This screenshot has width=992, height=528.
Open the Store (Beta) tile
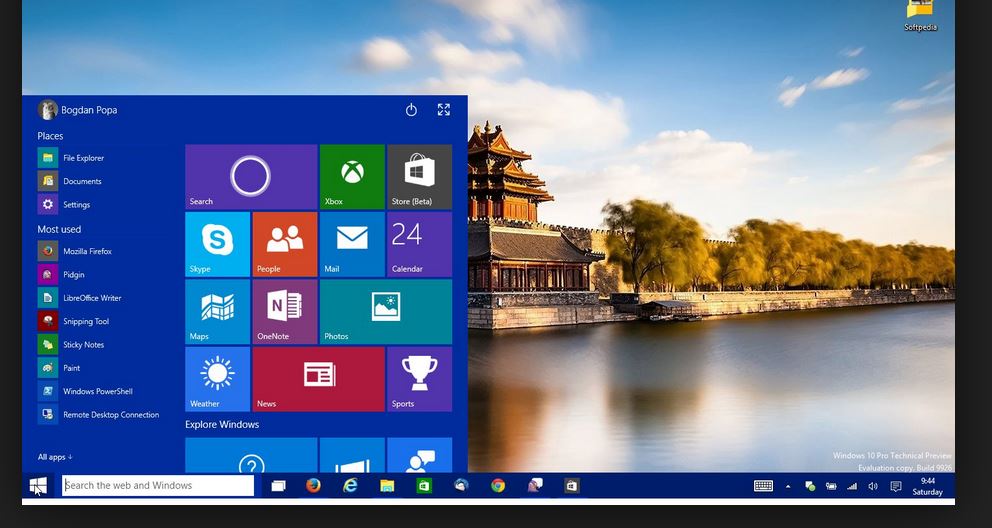click(419, 176)
